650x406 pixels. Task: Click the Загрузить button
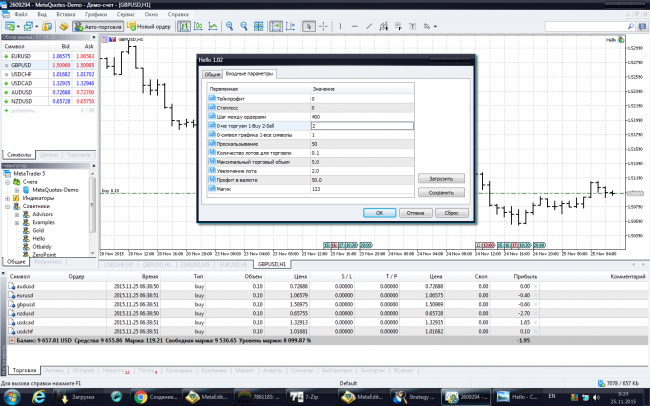pos(441,177)
